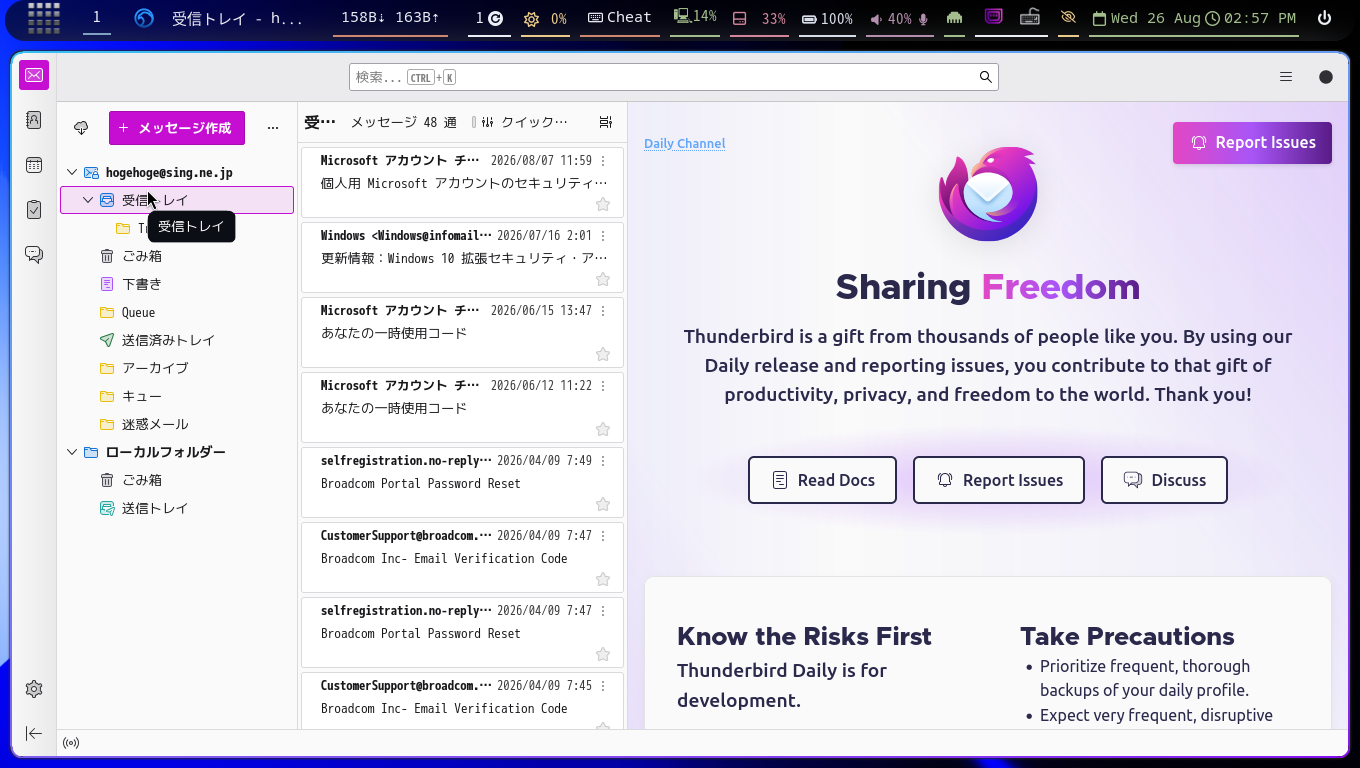Collapse the hogehoge@sing.ne.jp account tree

(72, 173)
